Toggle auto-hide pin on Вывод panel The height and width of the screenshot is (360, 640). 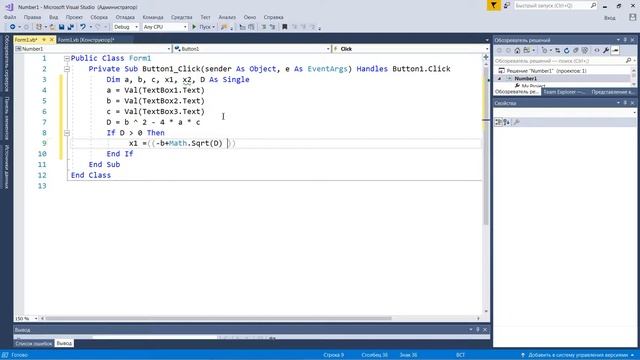point(478,329)
